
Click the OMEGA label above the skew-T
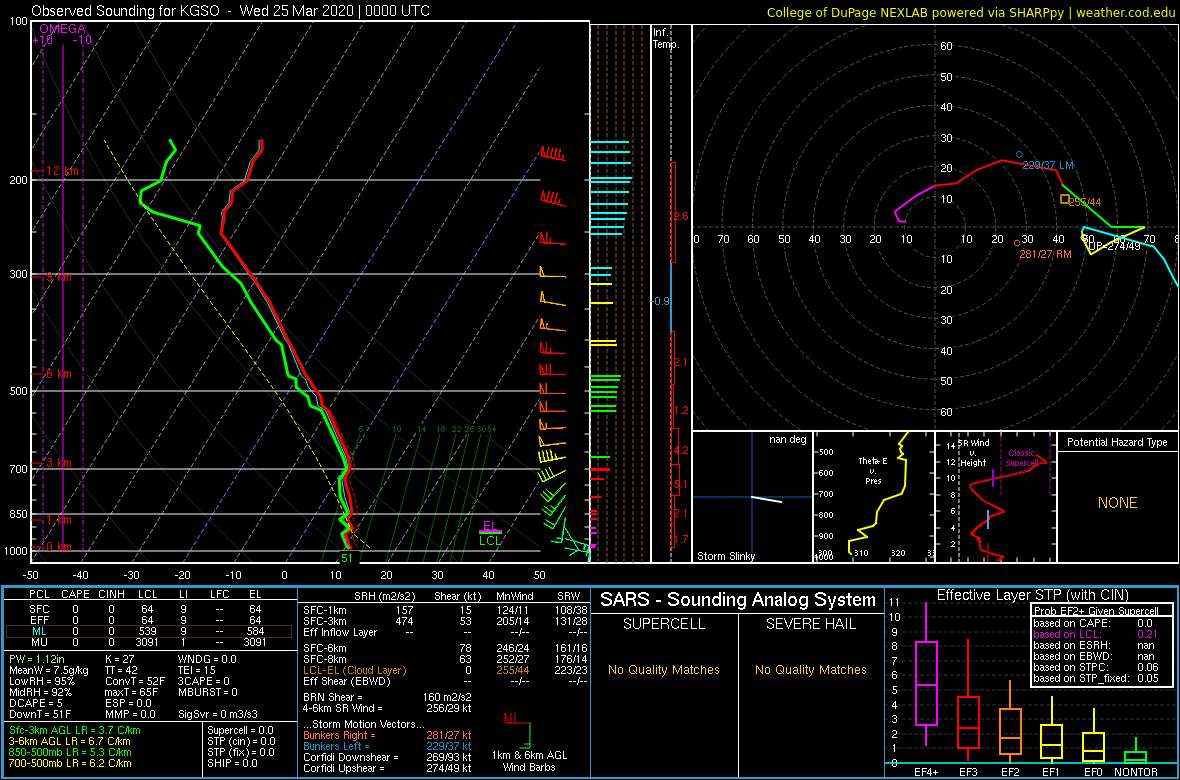point(63,29)
